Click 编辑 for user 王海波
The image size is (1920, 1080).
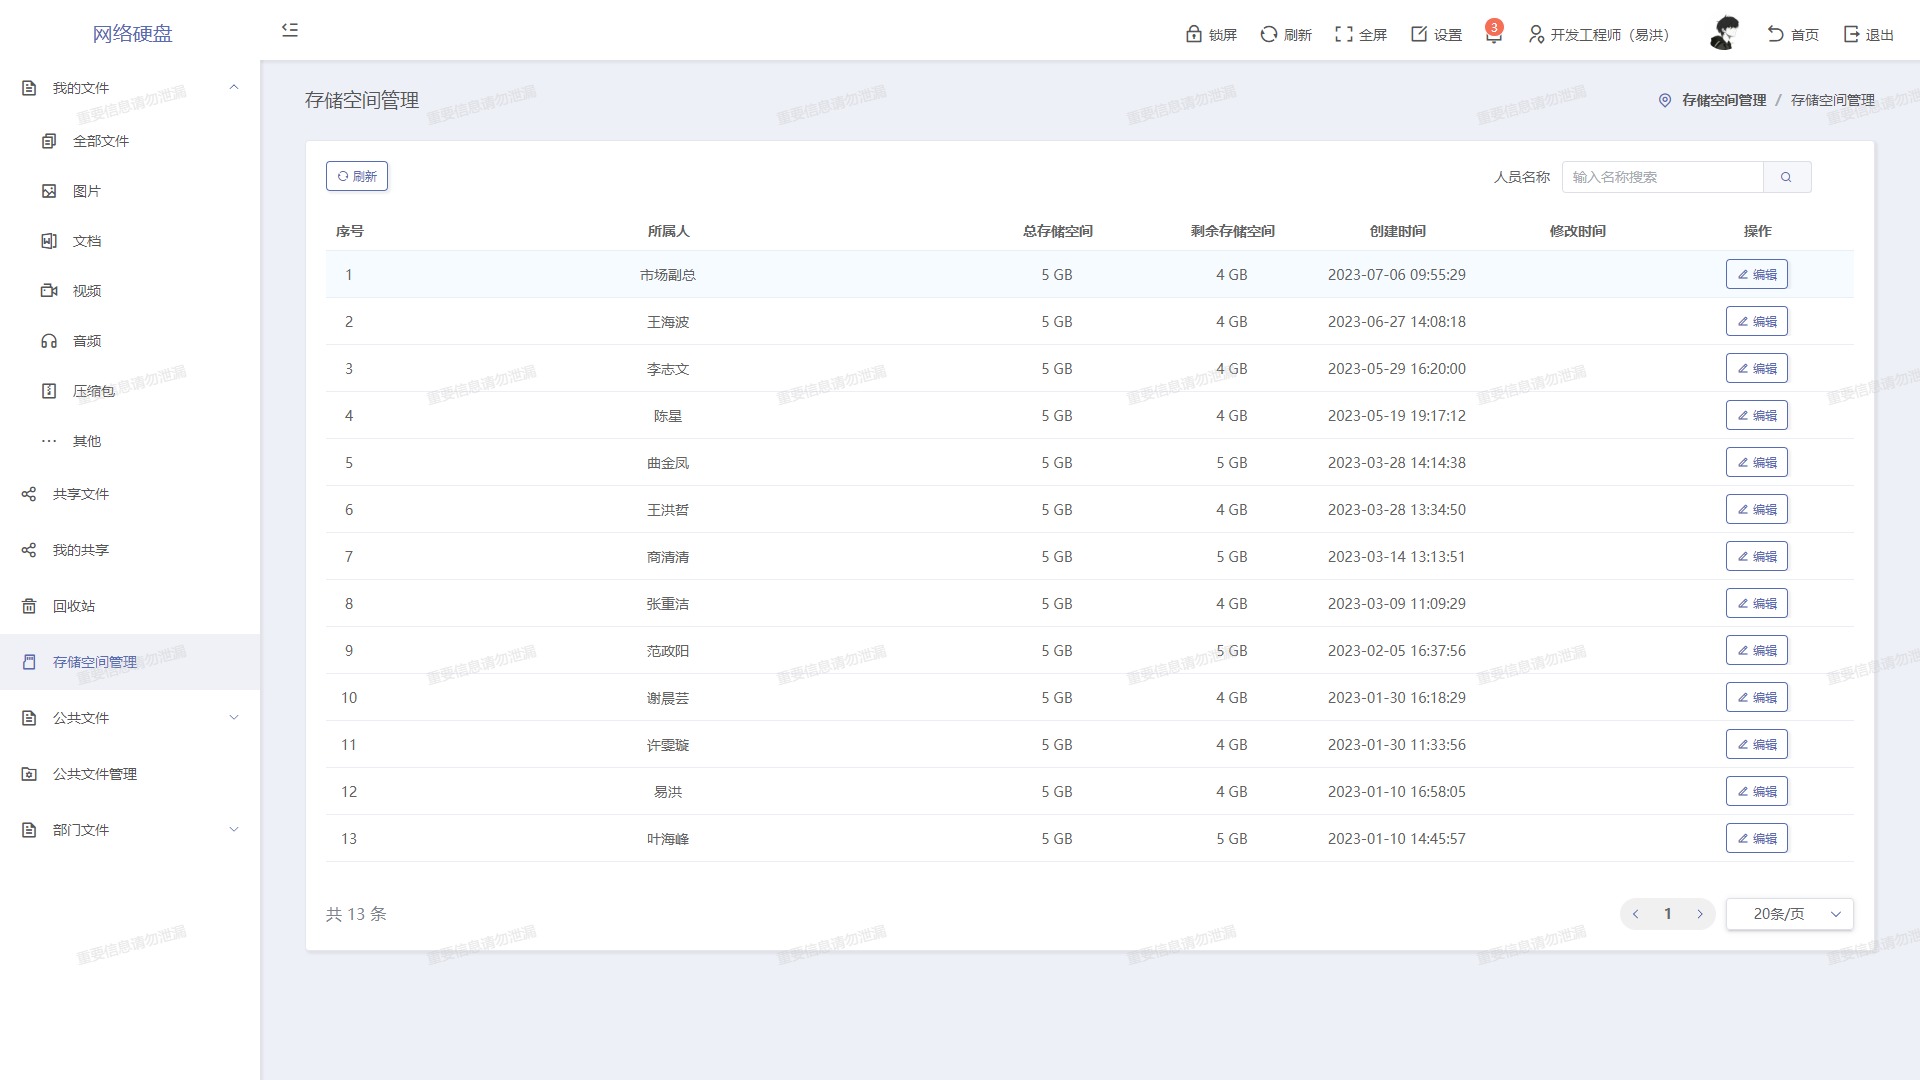pyautogui.click(x=1756, y=322)
